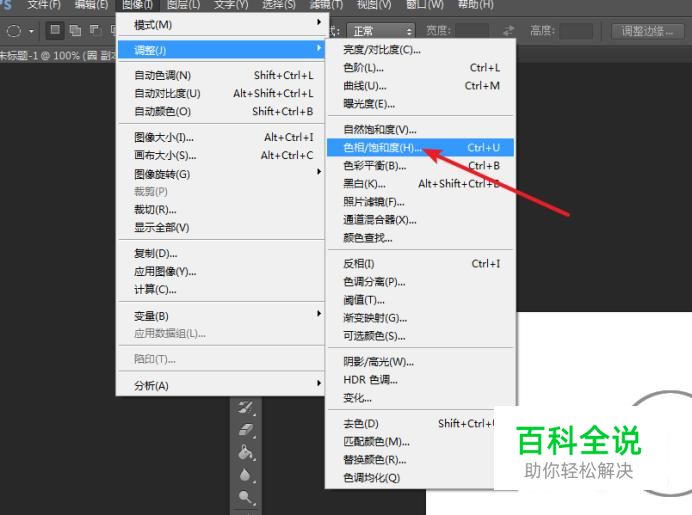Viewport: 692px width, 515px height.
Task: Choose 阴影/高光(W)...
Action: point(420,362)
